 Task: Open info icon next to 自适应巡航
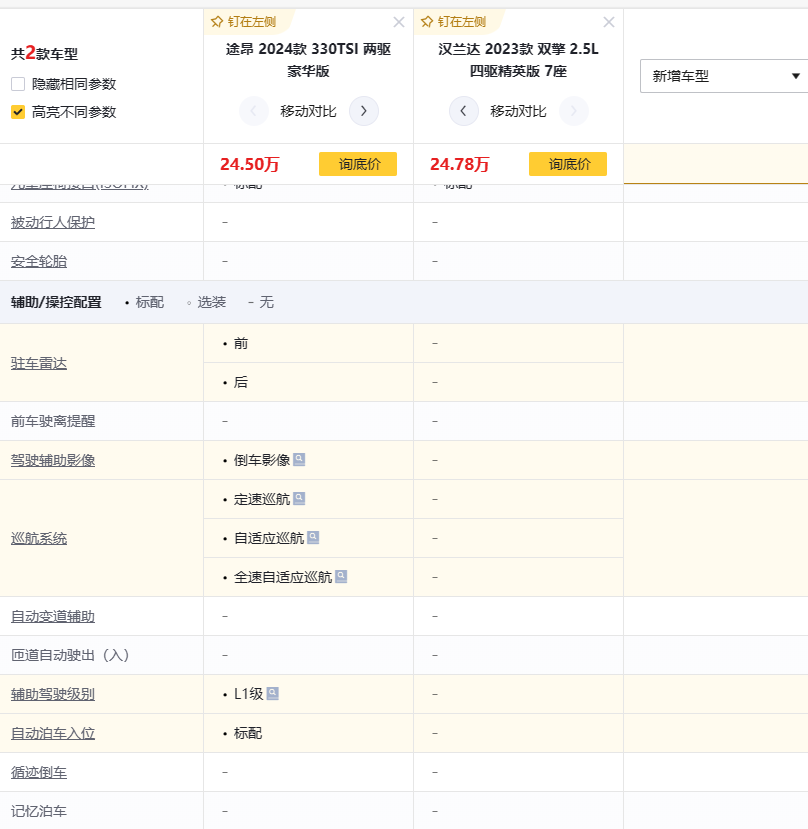pyautogui.click(x=313, y=537)
